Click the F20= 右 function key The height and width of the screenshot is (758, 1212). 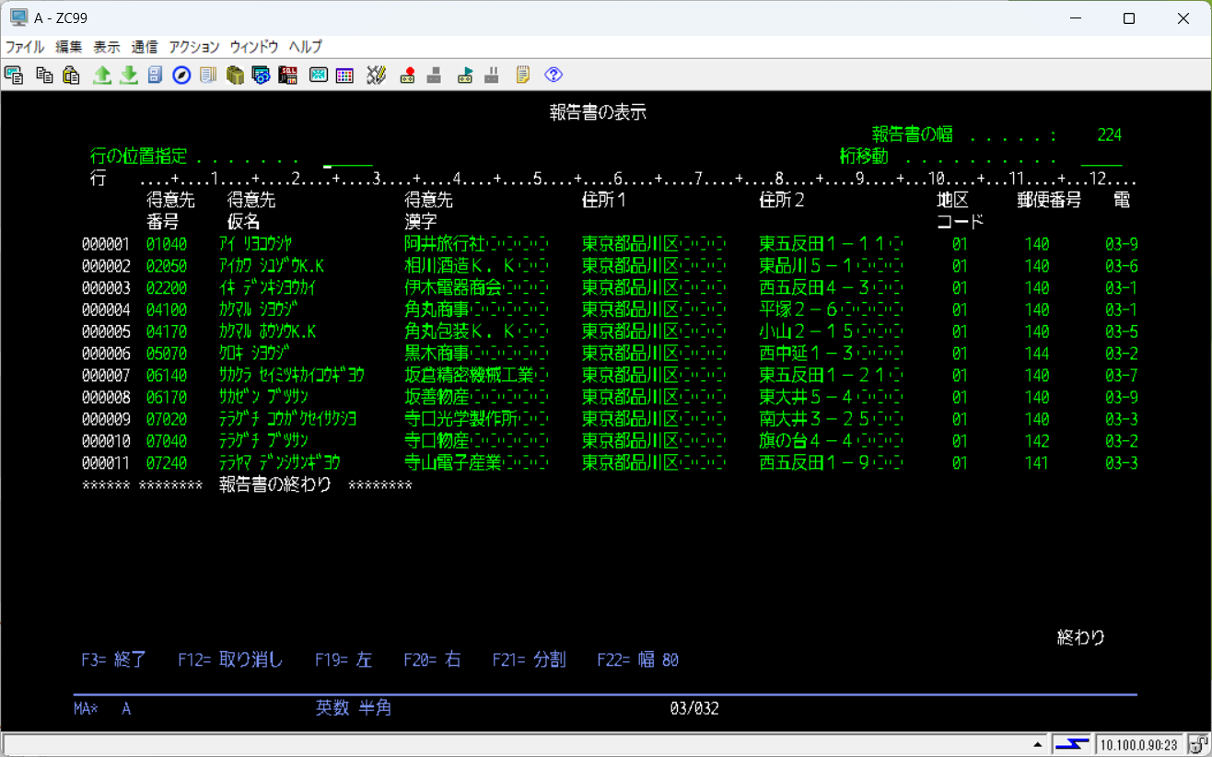click(x=432, y=660)
